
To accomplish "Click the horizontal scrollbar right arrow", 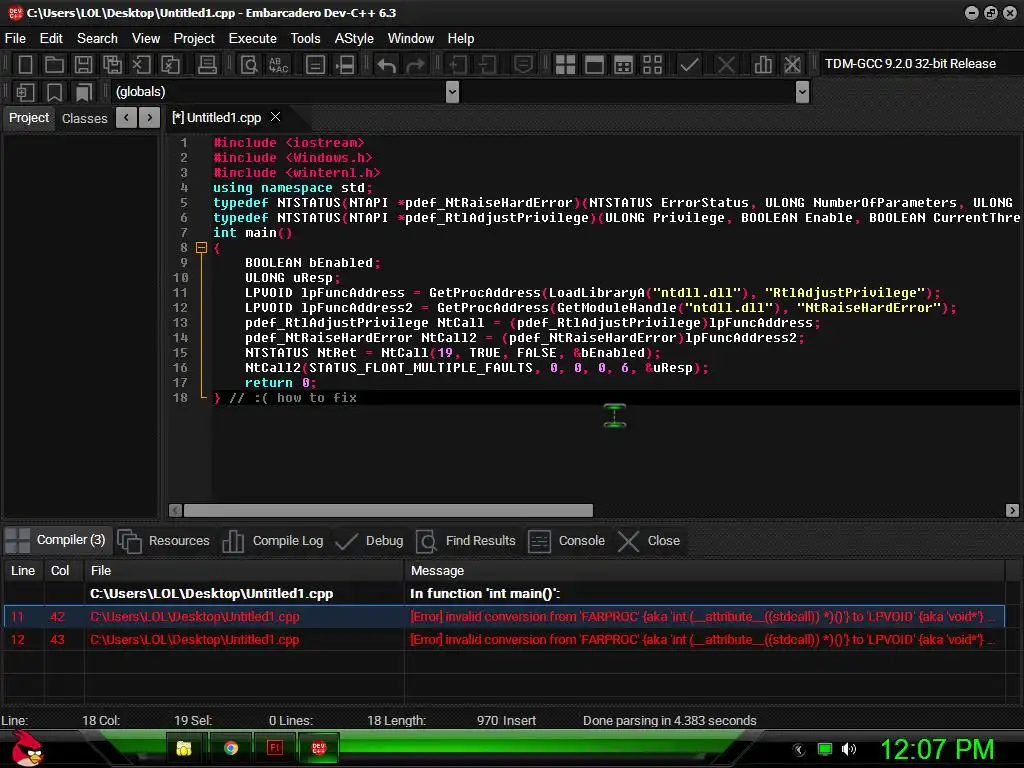I will [1012, 510].
